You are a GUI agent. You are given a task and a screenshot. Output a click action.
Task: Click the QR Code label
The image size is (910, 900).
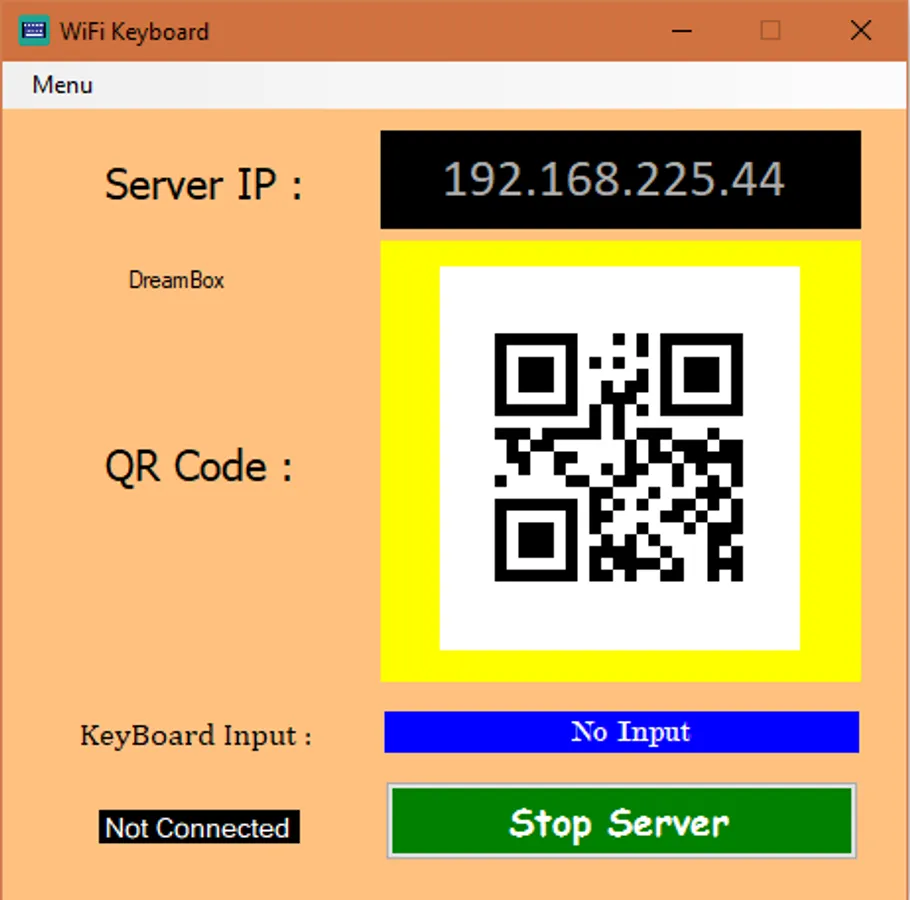click(x=198, y=466)
